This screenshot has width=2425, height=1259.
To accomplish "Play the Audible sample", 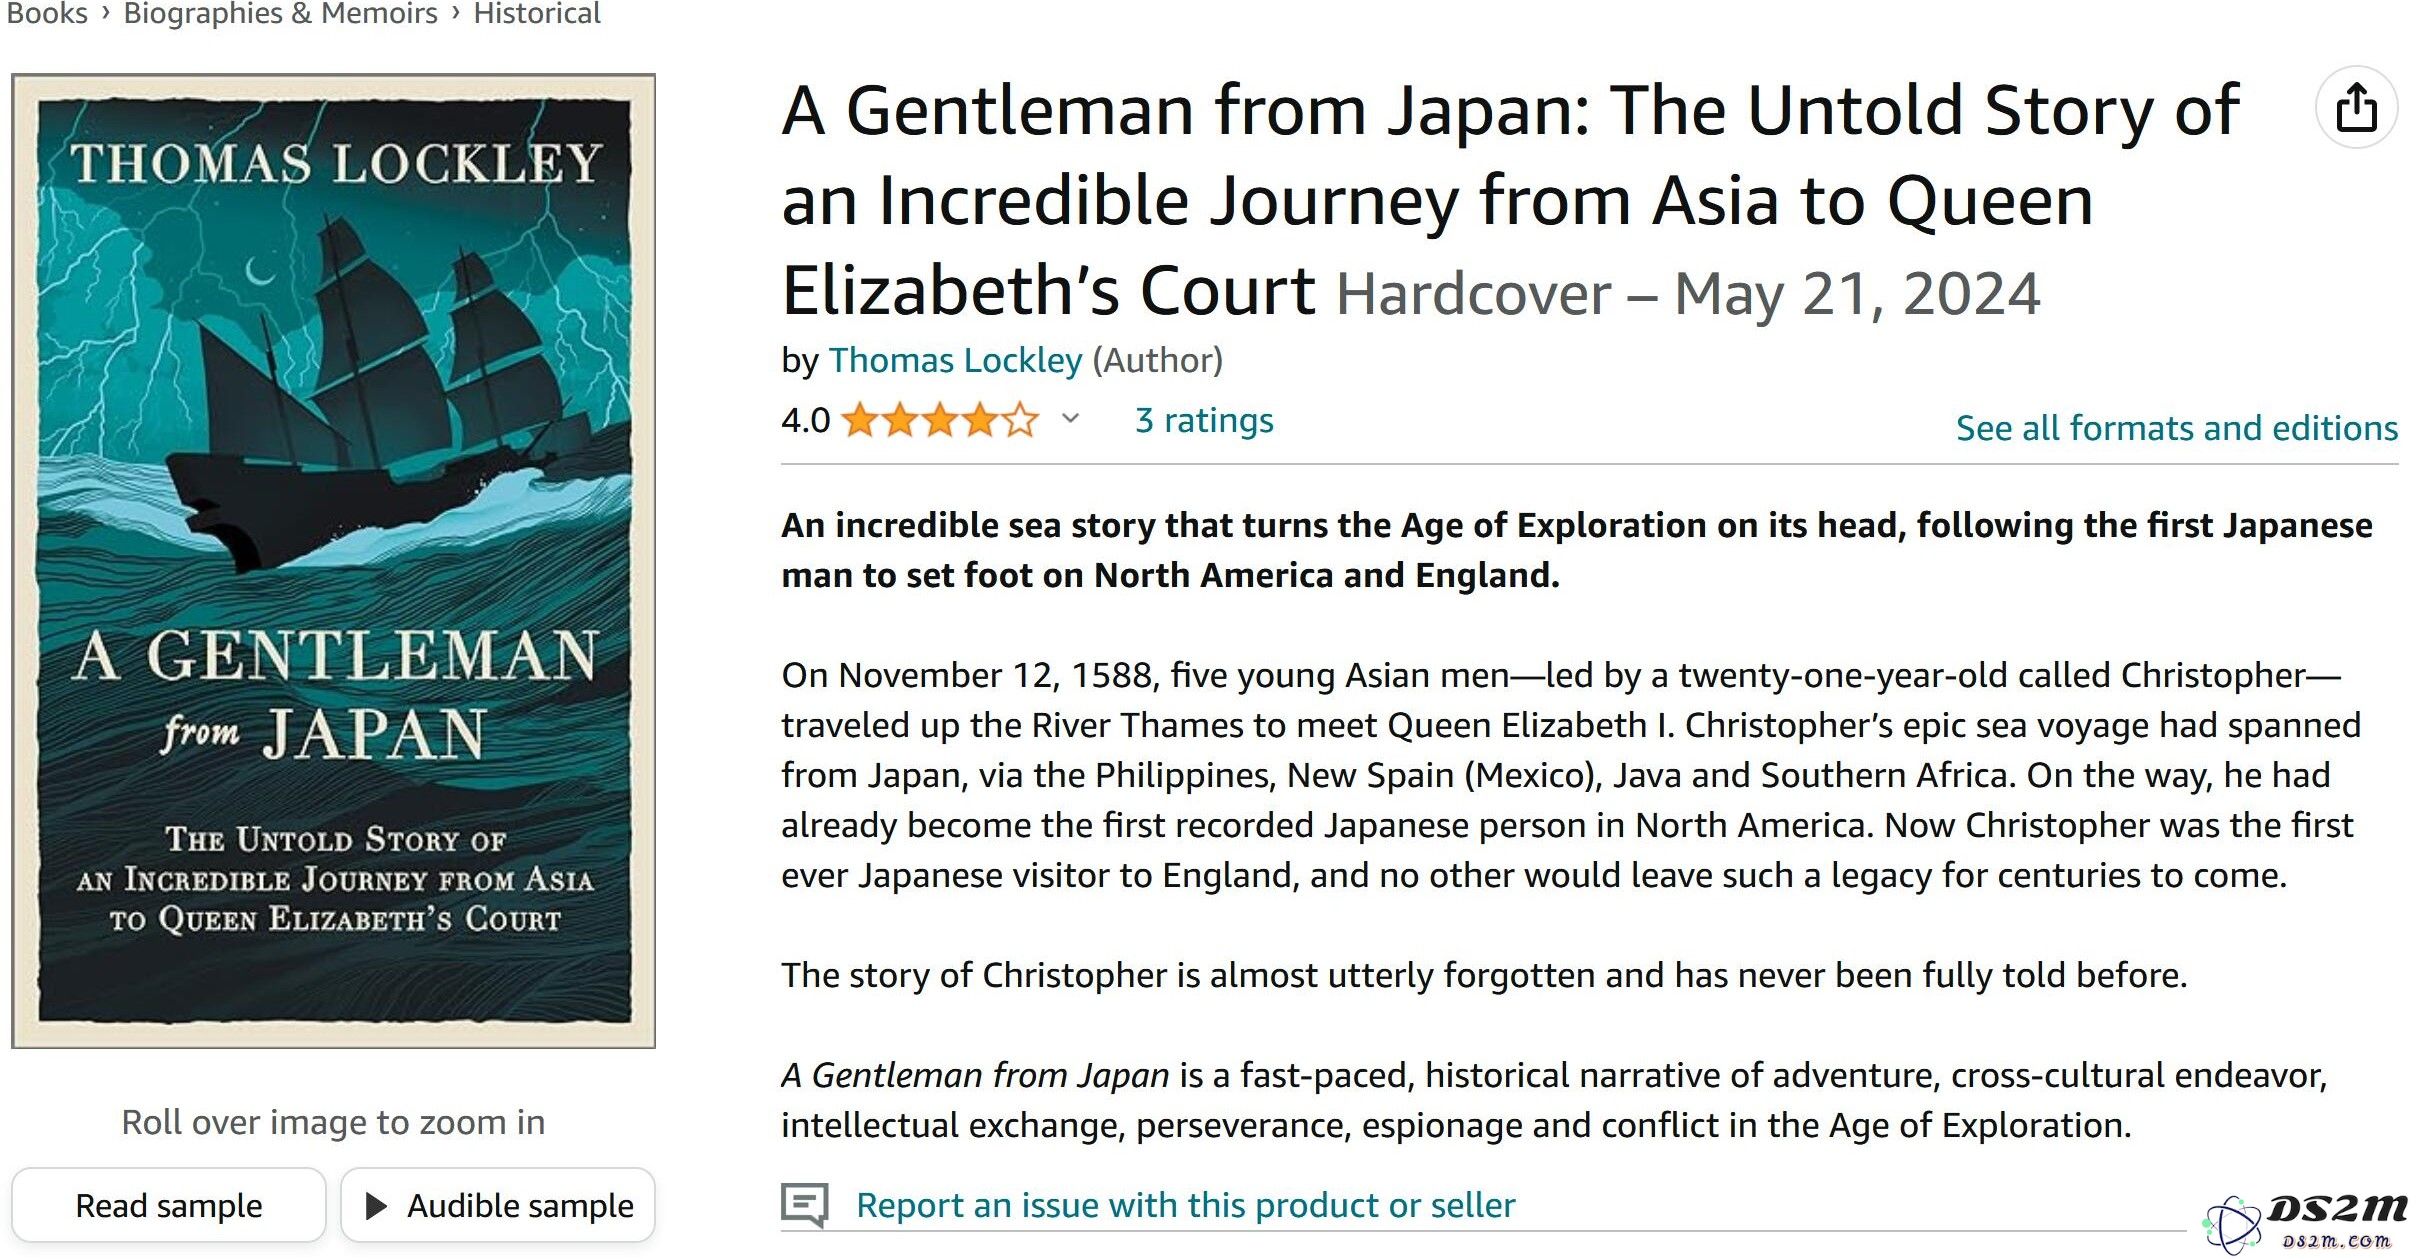I will tap(498, 1205).
